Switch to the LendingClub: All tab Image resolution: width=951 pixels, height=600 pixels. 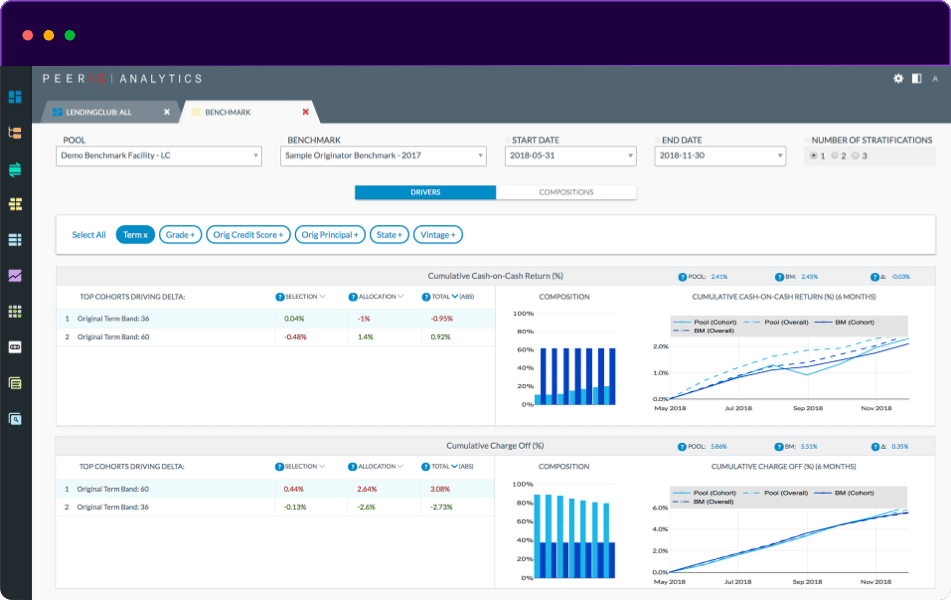coord(105,112)
